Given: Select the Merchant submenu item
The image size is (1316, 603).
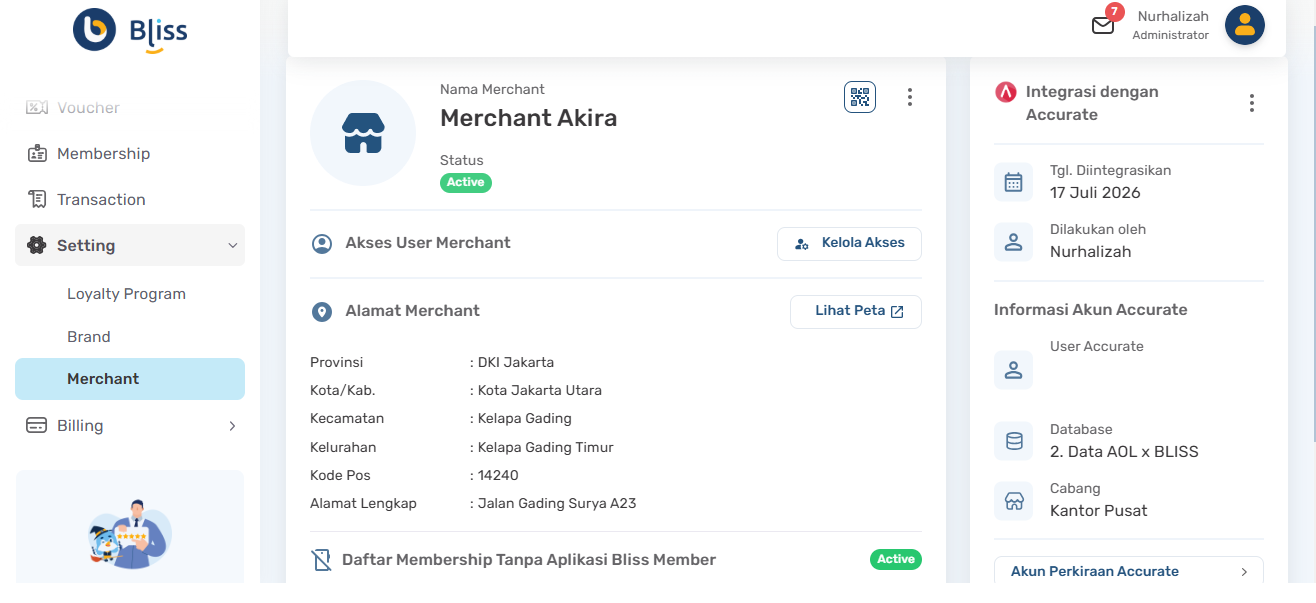Looking at the screenshot, I should 130,379.
